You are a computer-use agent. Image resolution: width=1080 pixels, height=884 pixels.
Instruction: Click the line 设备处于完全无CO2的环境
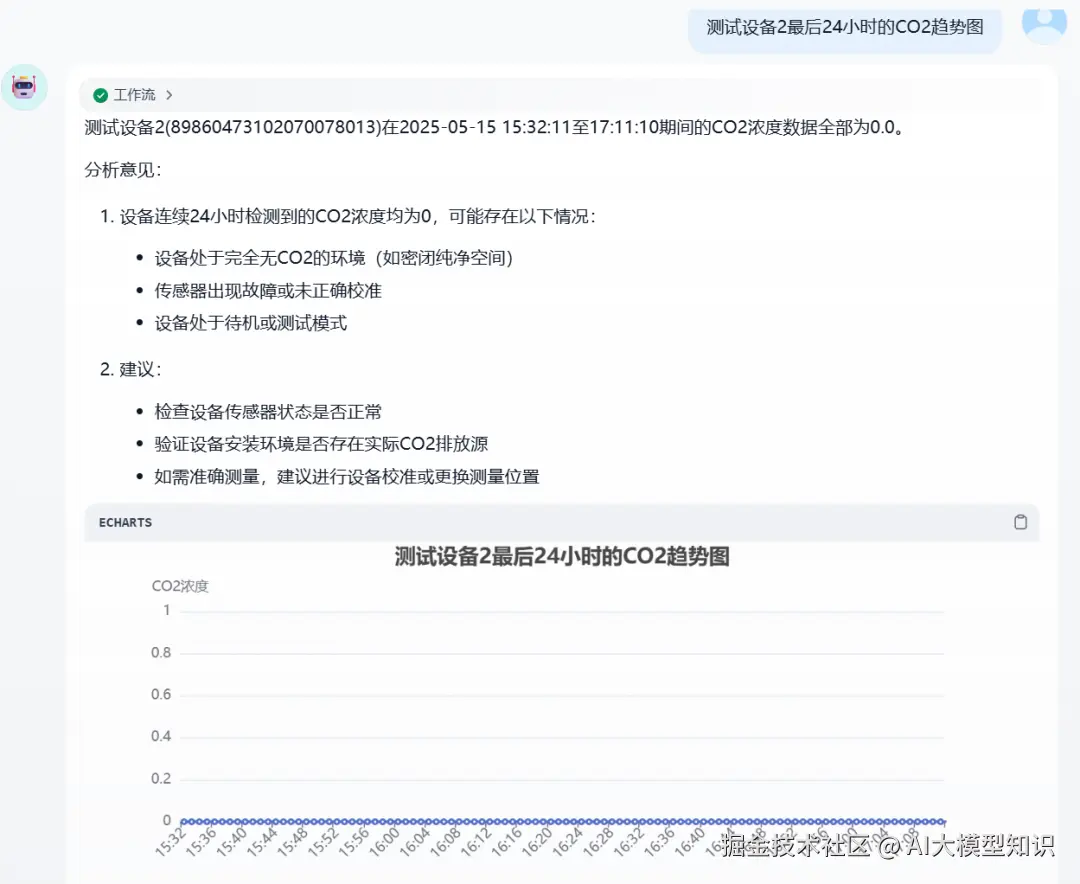334,258
